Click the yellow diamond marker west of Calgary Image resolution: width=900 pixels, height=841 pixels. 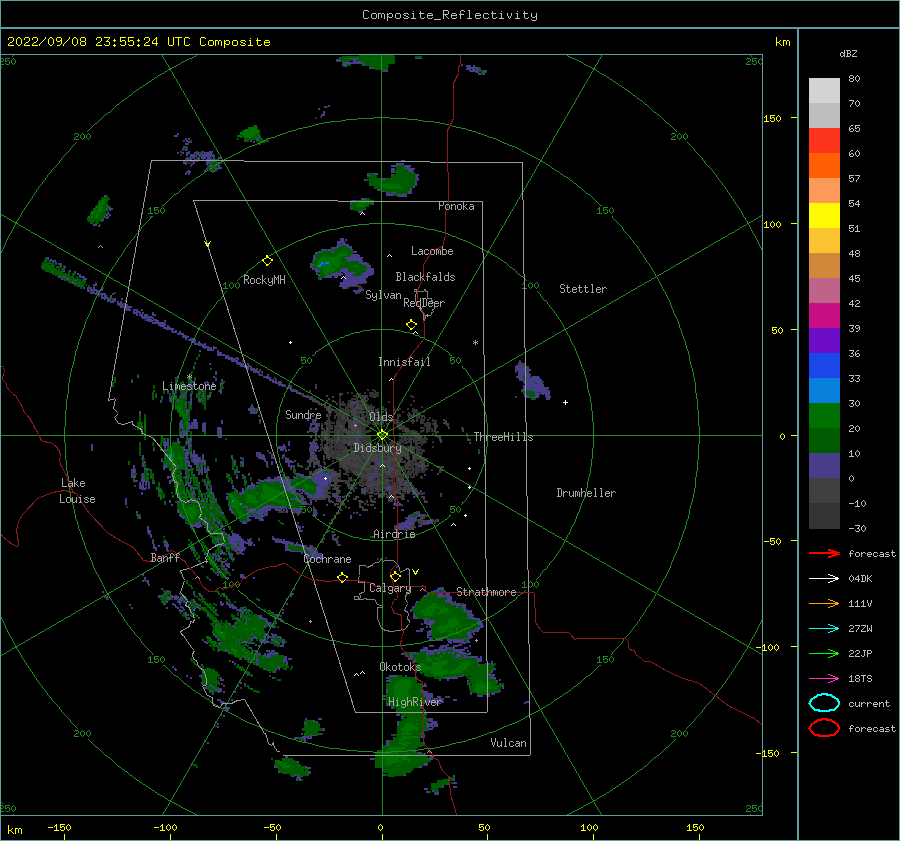(343, 577)
